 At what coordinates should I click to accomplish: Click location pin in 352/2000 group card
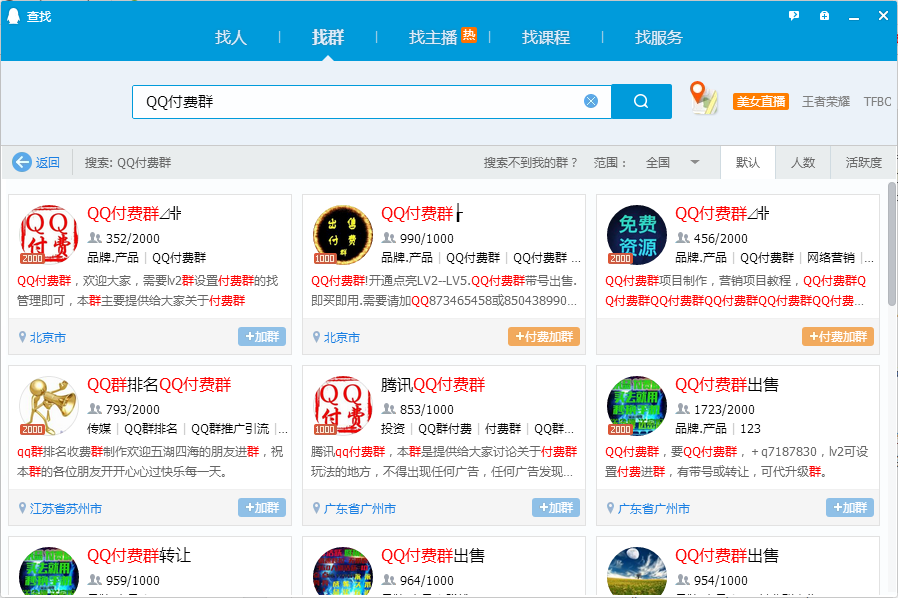[x=22, y=337]
